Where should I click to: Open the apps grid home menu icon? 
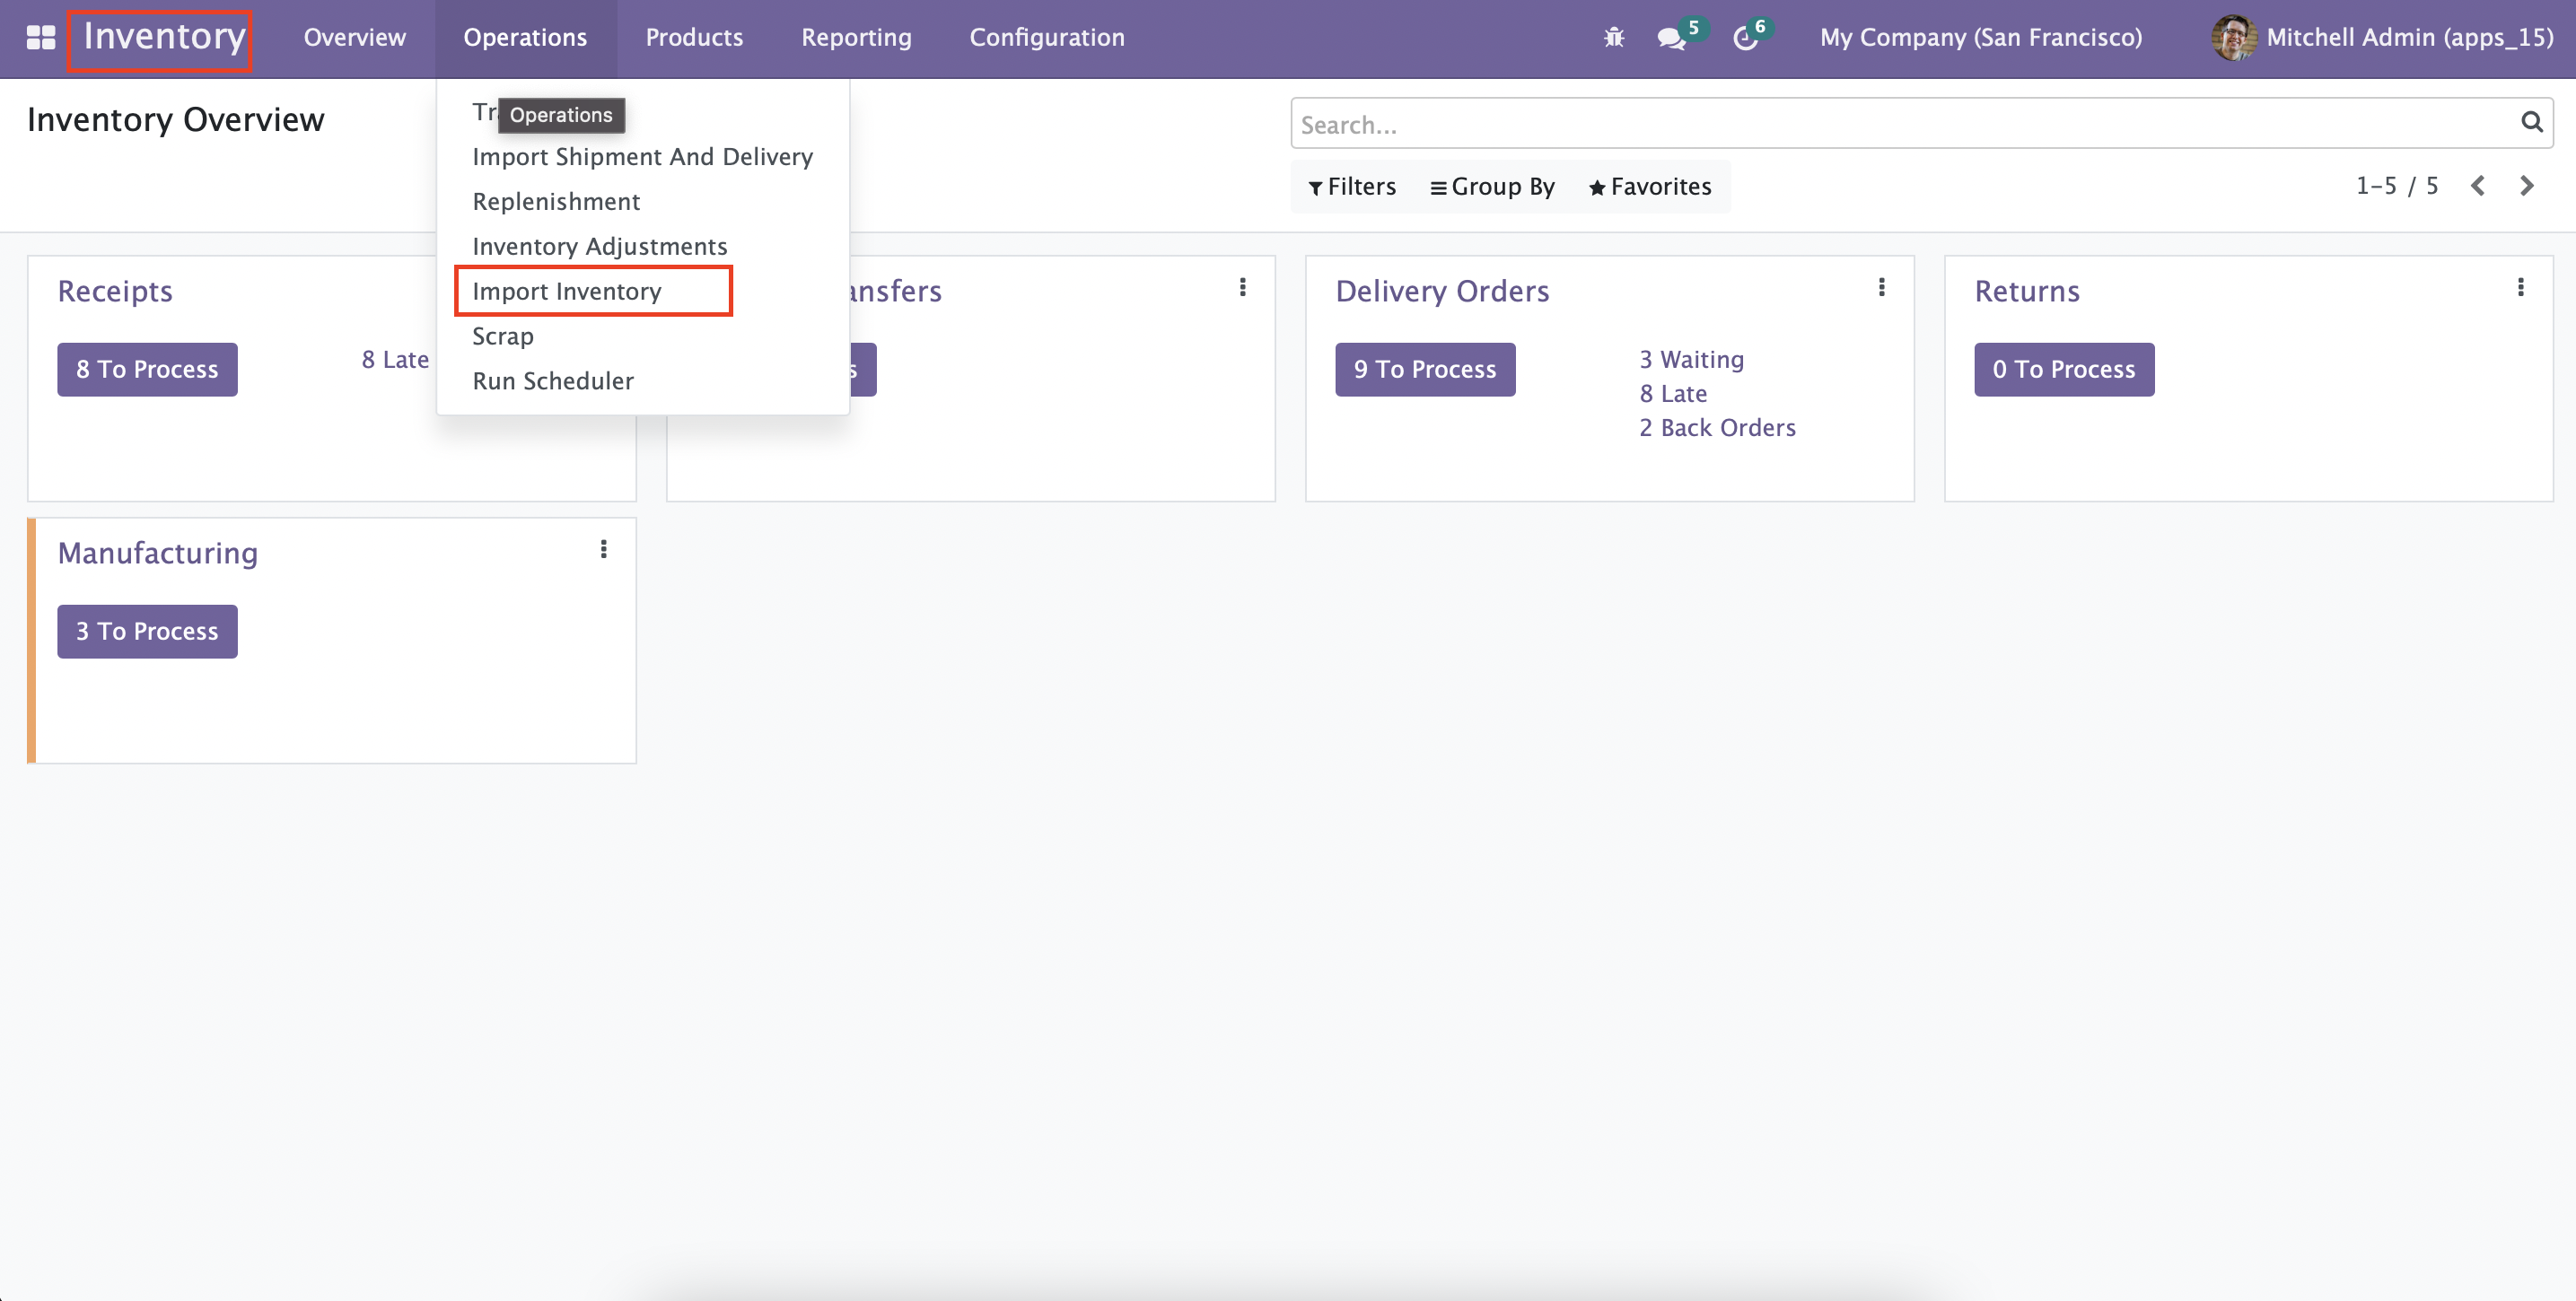pyautogui.click(x=40, y=38)
